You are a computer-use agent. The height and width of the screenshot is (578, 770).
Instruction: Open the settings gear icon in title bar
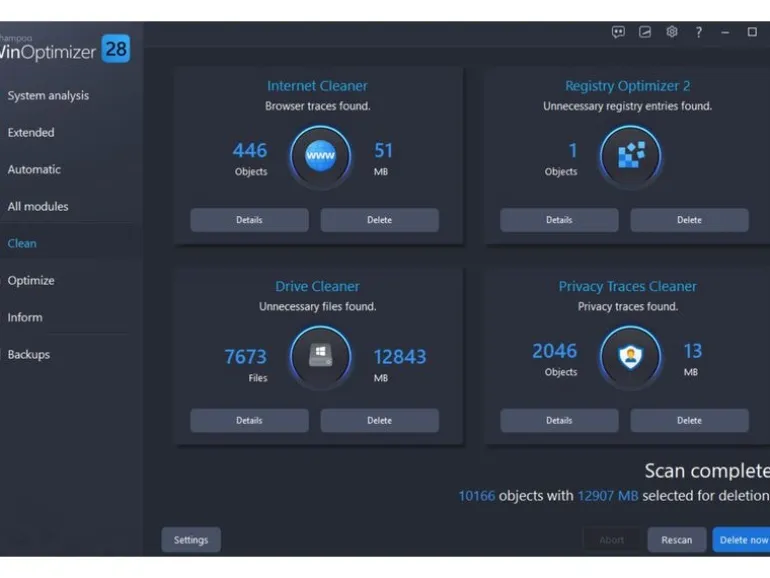(x=672, y=32)
